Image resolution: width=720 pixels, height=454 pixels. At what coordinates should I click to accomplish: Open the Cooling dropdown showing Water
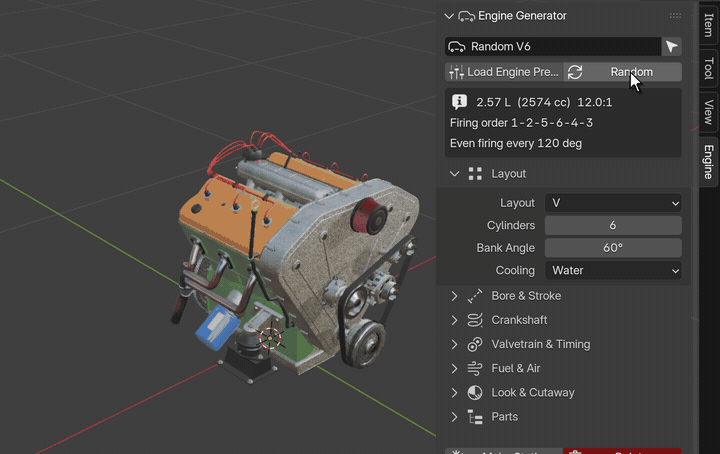(613, 270)
